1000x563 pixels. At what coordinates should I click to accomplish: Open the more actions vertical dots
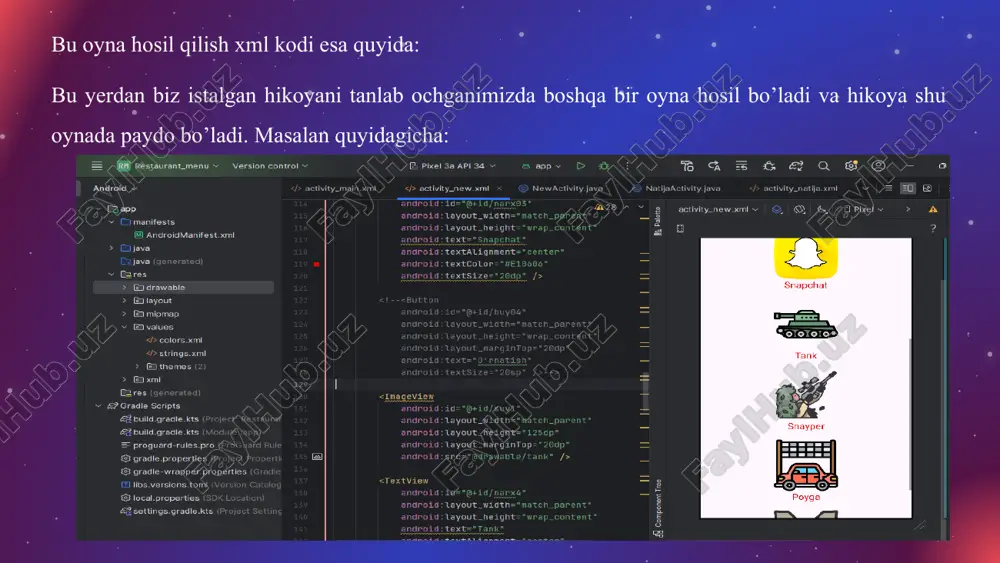click(x=627, y=166)
